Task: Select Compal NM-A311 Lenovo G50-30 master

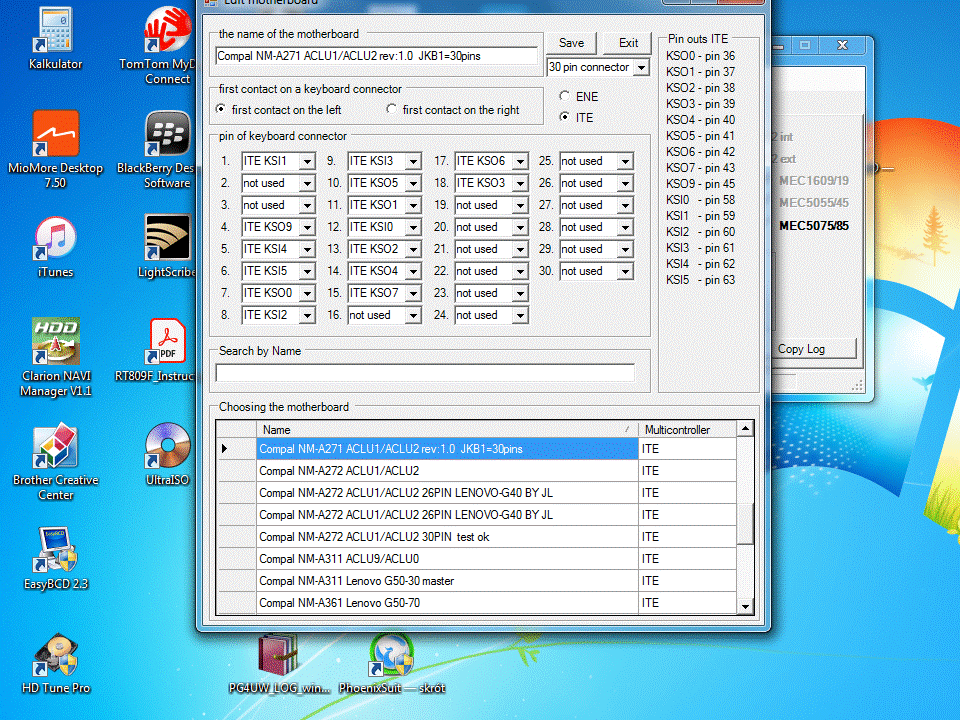Action: 447,581
